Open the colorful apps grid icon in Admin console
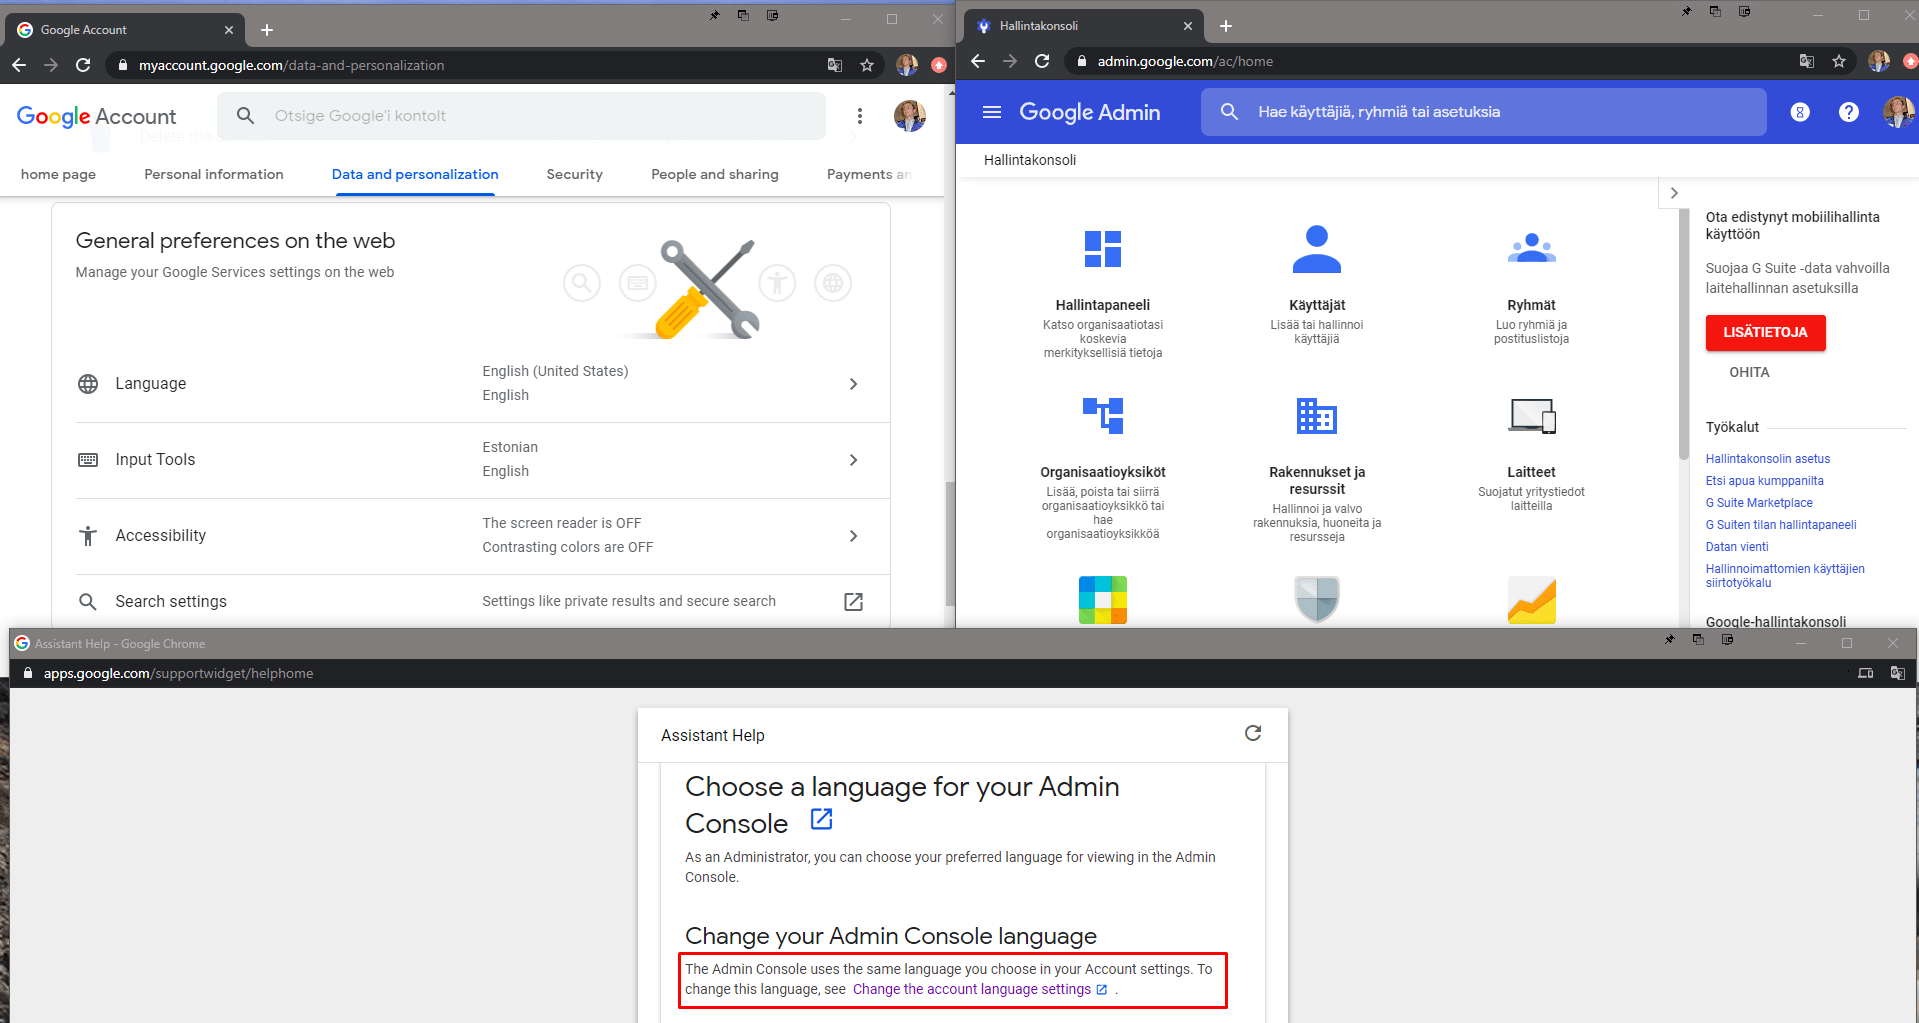Screen dimensions: 1919x1023 [1102, 600]
